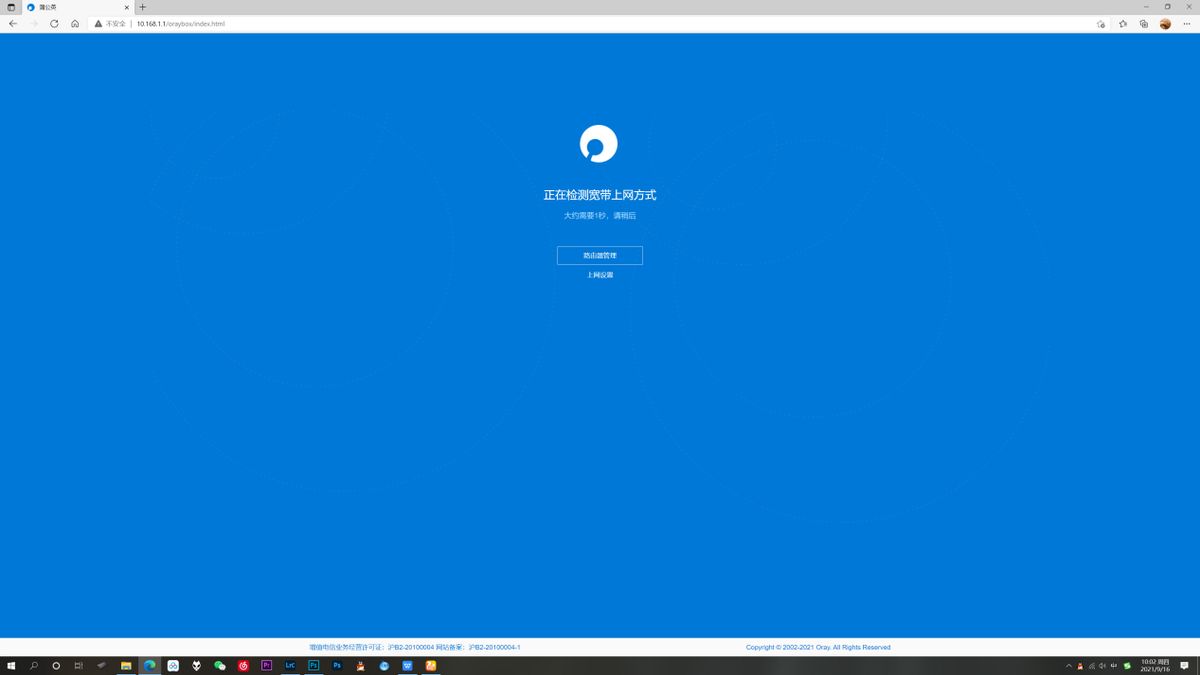Reload the page with the refresh icon

(54, 23)
